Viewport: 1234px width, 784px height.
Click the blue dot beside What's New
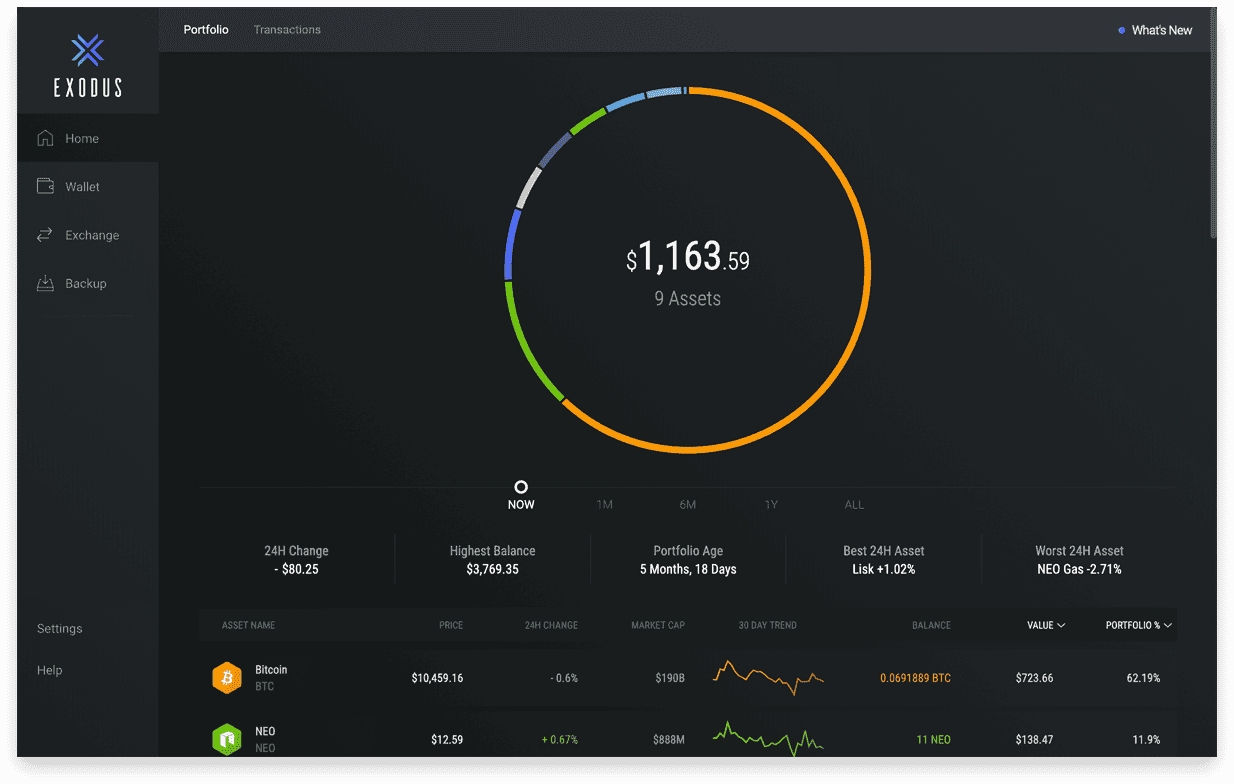(1122, 31)
